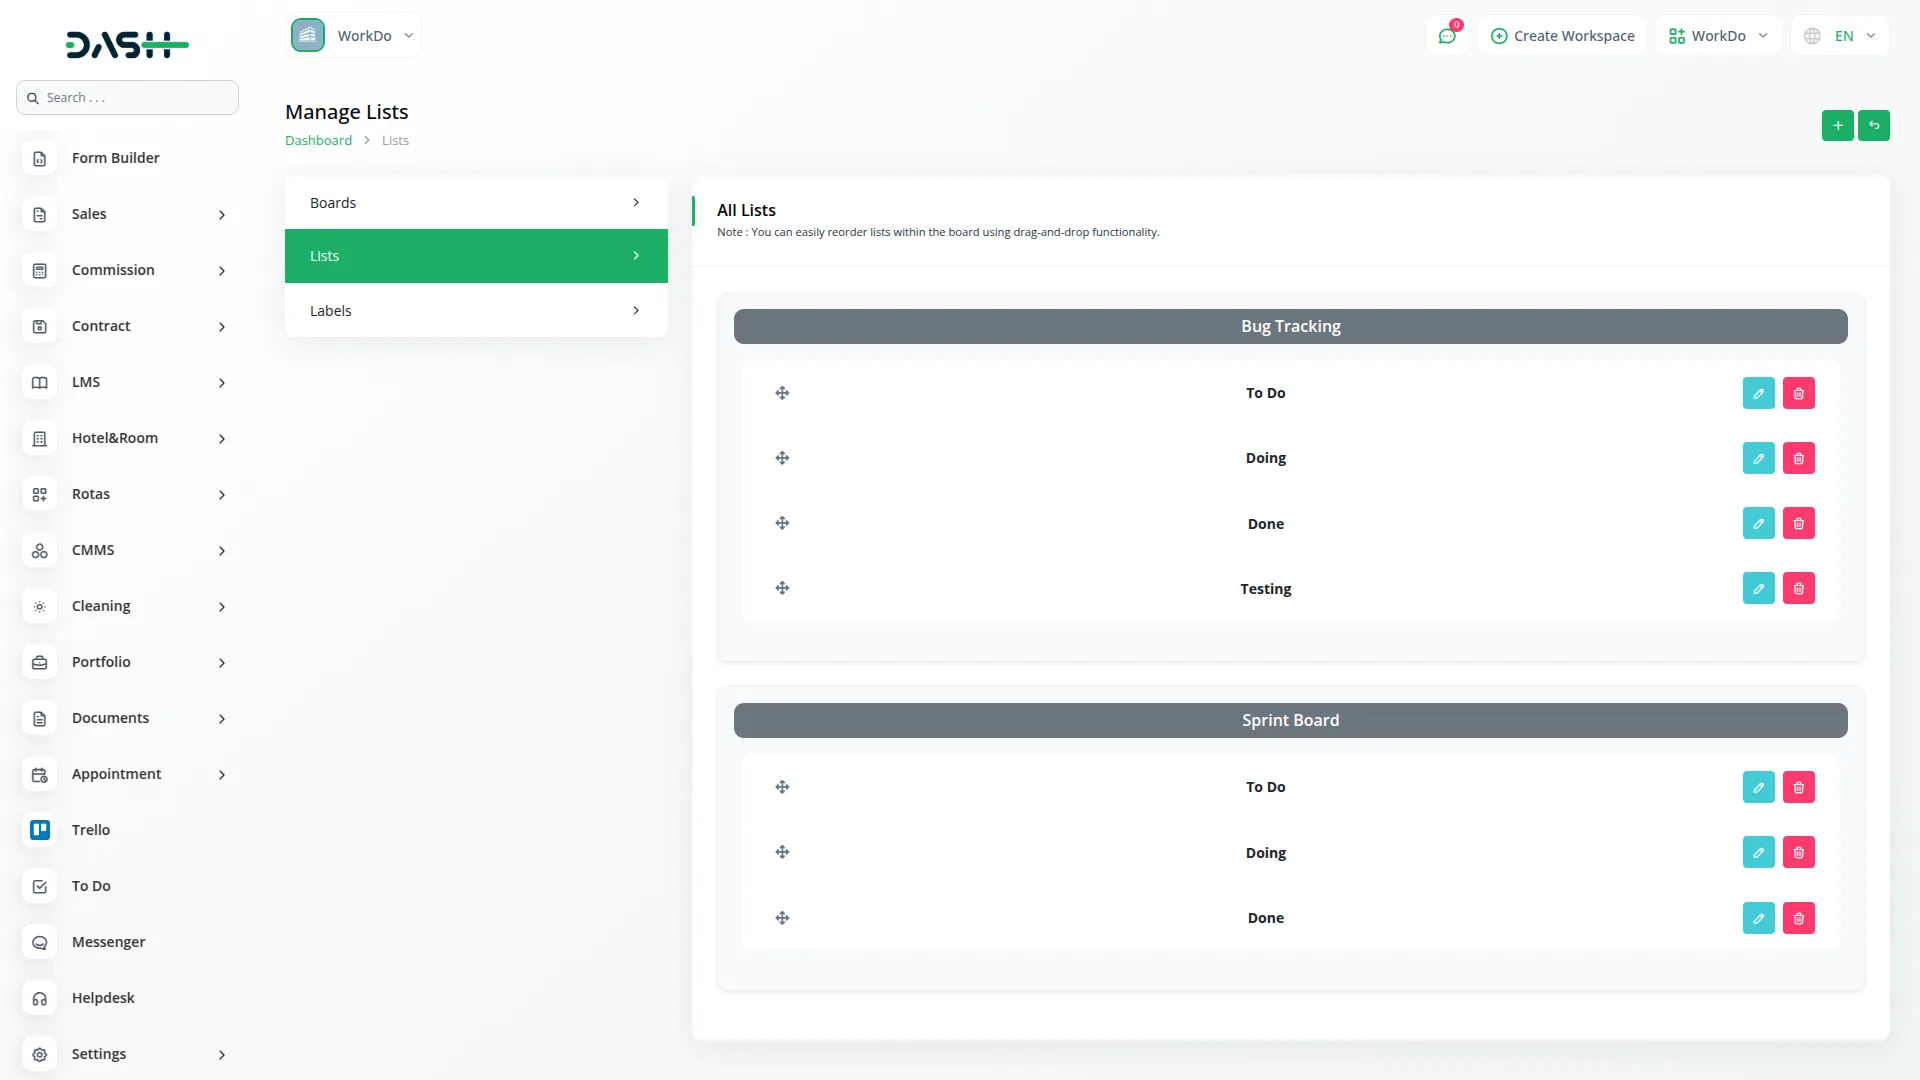Select the Helpdesk icon in the sidebar
Viewport: 1920px width, 1080px height.
pos(39,998)
